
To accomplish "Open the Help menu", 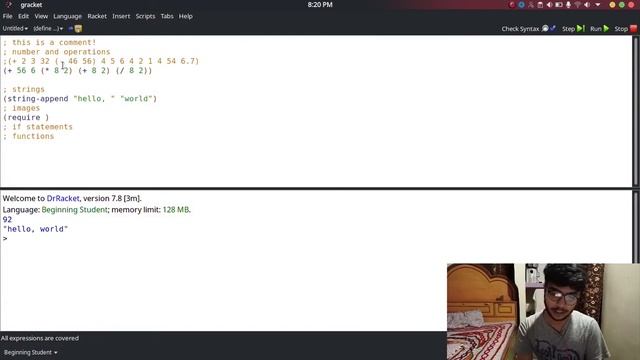I will pos(185,16).
